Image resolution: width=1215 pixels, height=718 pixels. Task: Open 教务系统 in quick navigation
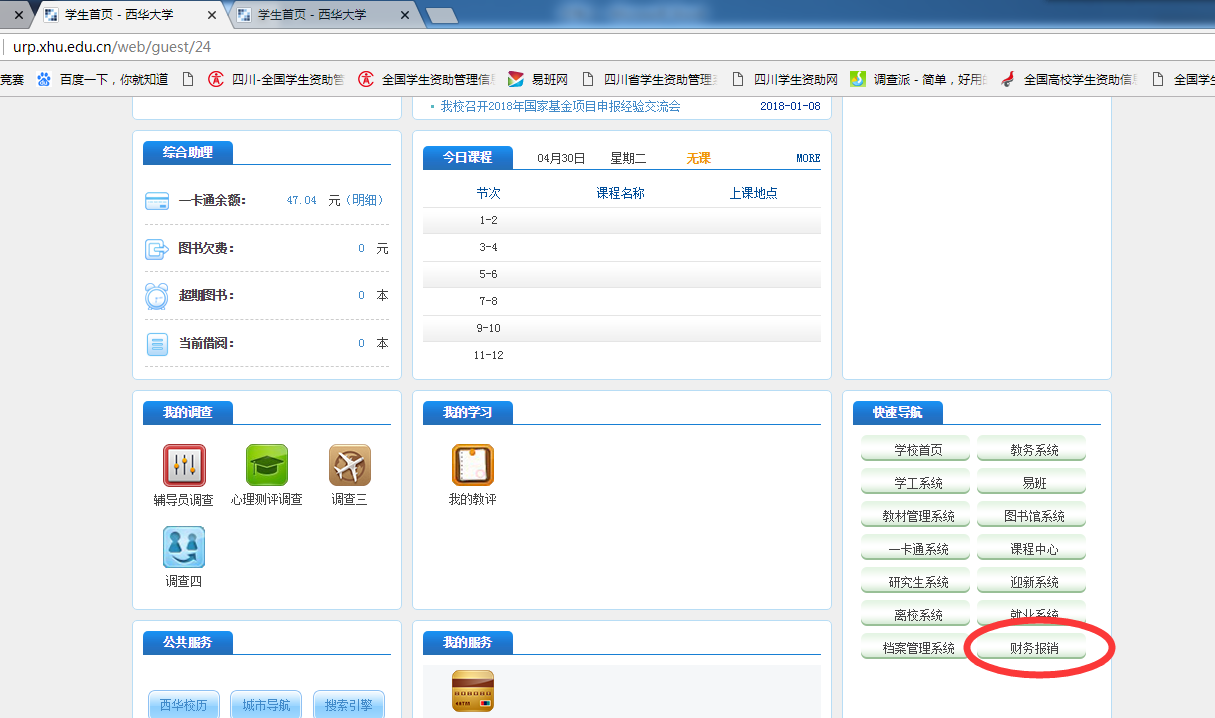pos(1033,451)
